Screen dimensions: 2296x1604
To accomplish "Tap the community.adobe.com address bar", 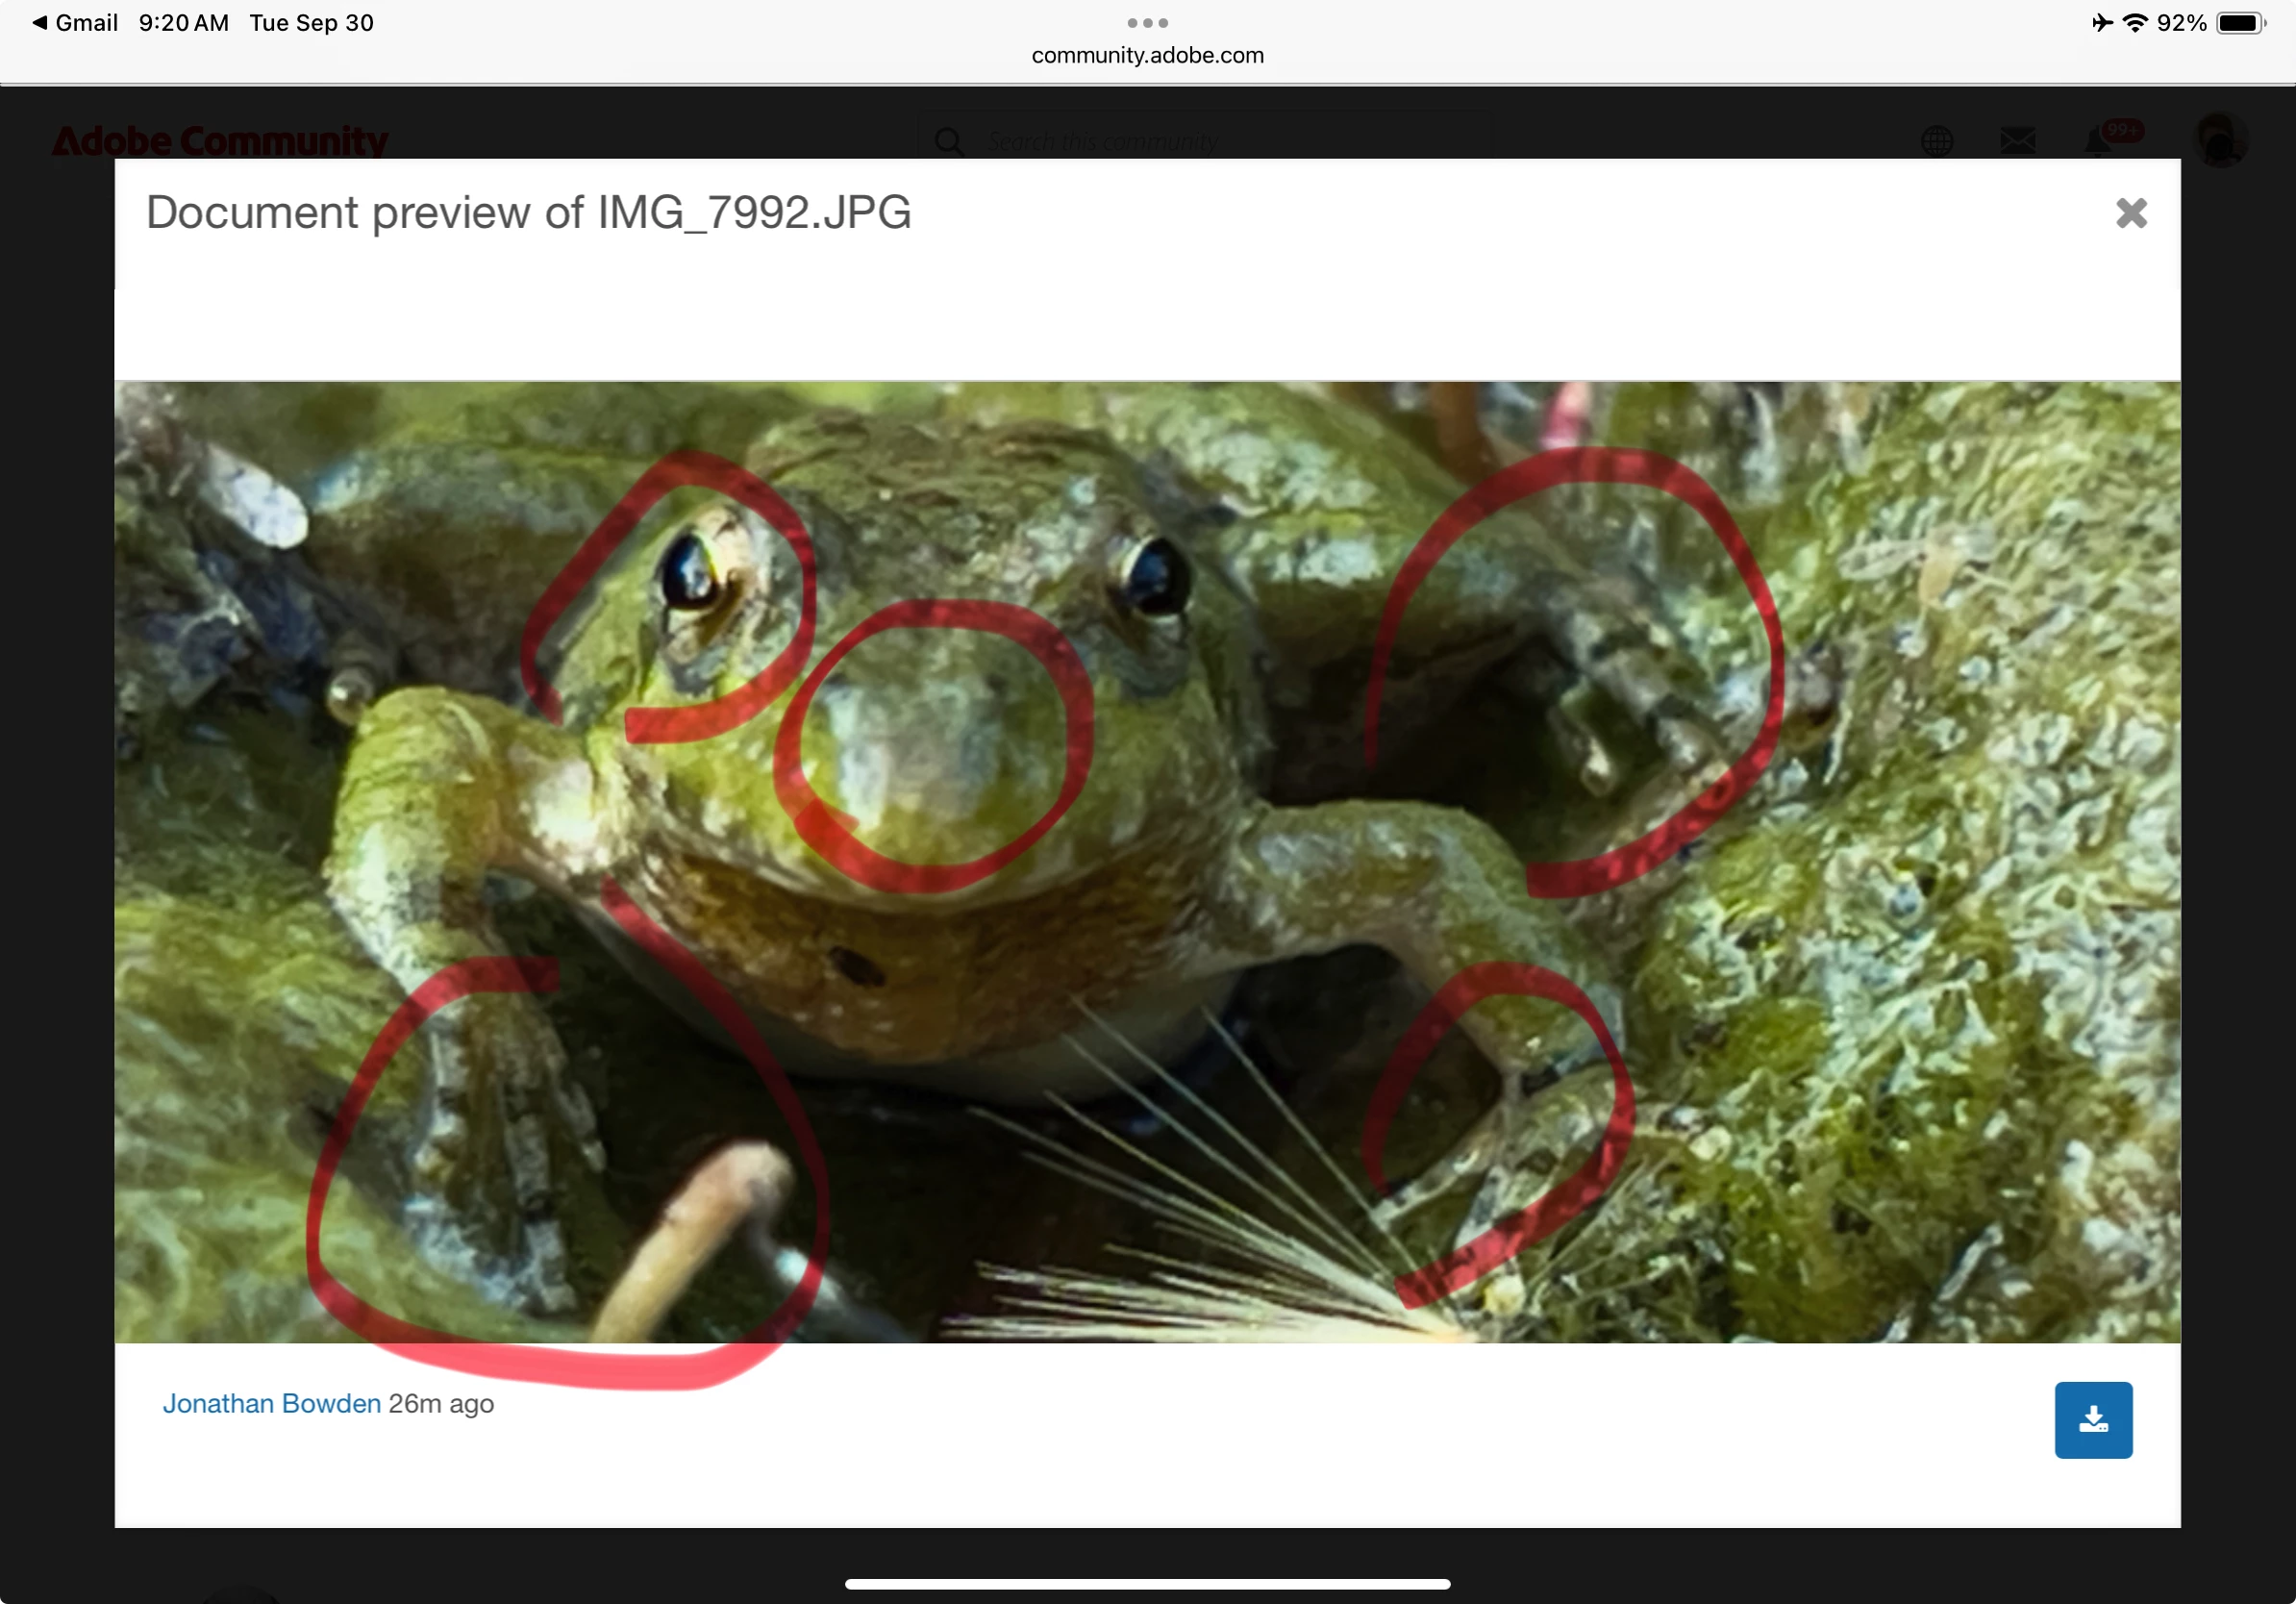I will coord(1147,55).
